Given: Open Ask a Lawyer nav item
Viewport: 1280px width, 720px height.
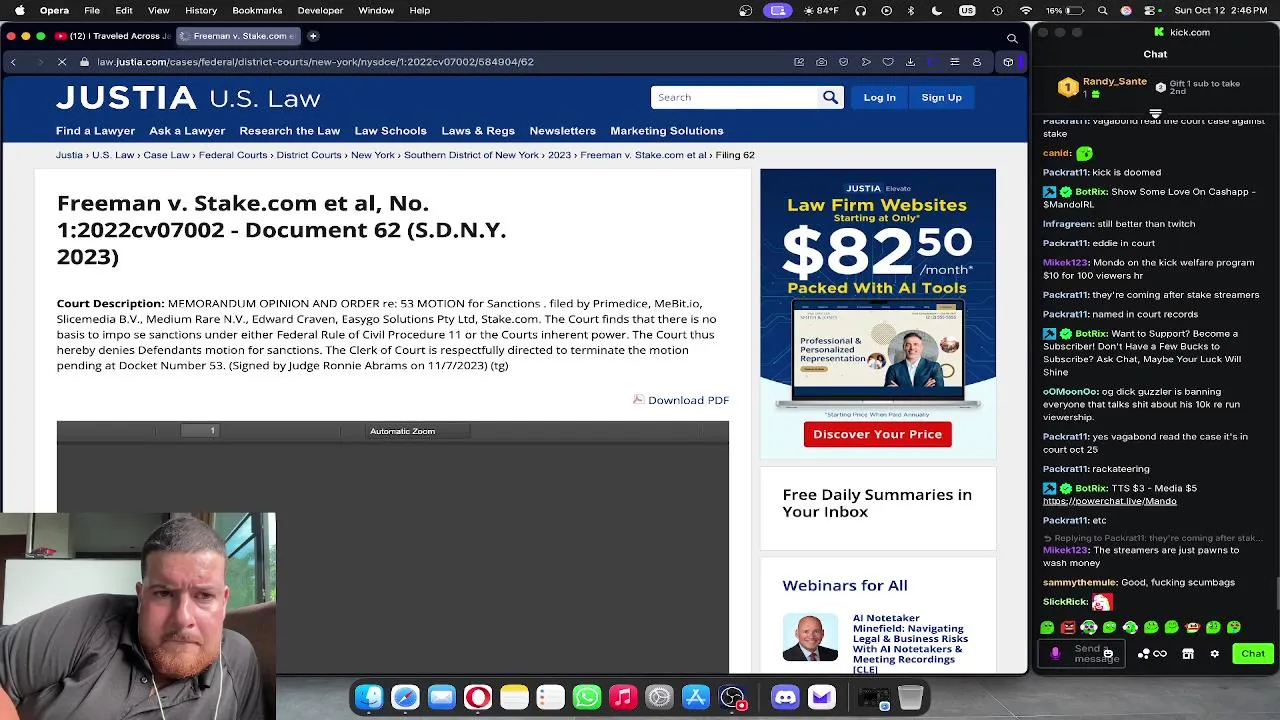Looking at the screenshot, I should 187,131.
